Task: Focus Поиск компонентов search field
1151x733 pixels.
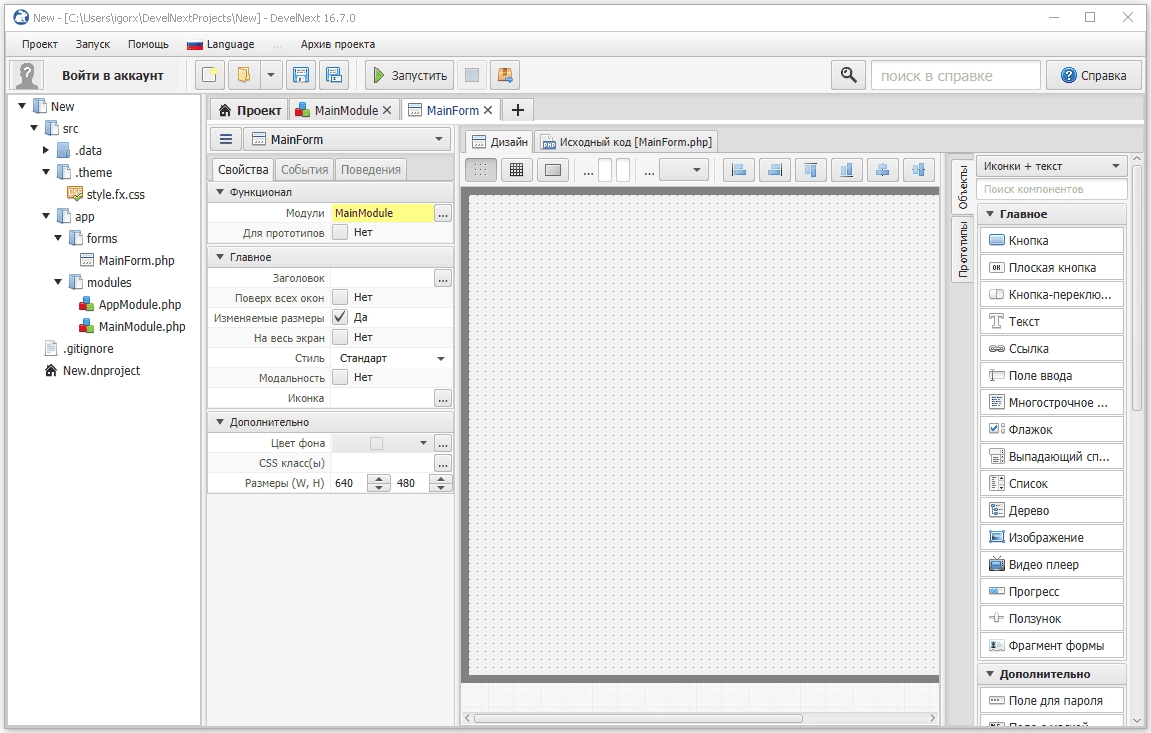Action: tap(1051, 189)
